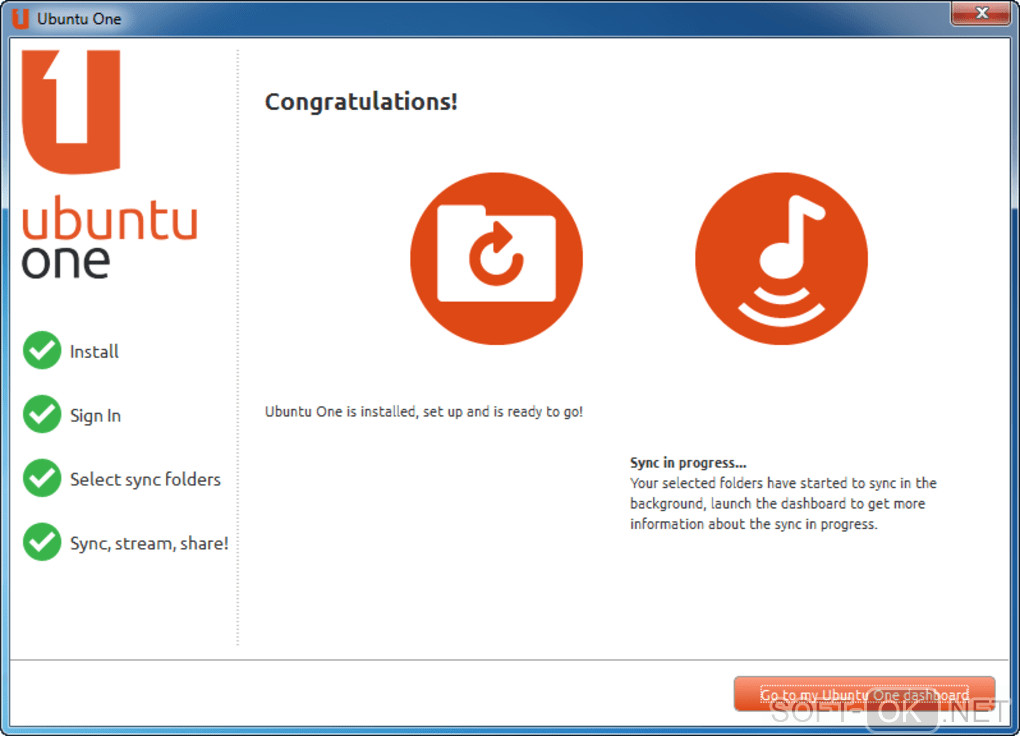Click the Ubuntu One title bar icon
This screenshot has width=1020, height=736.
[x=20, y=18]
